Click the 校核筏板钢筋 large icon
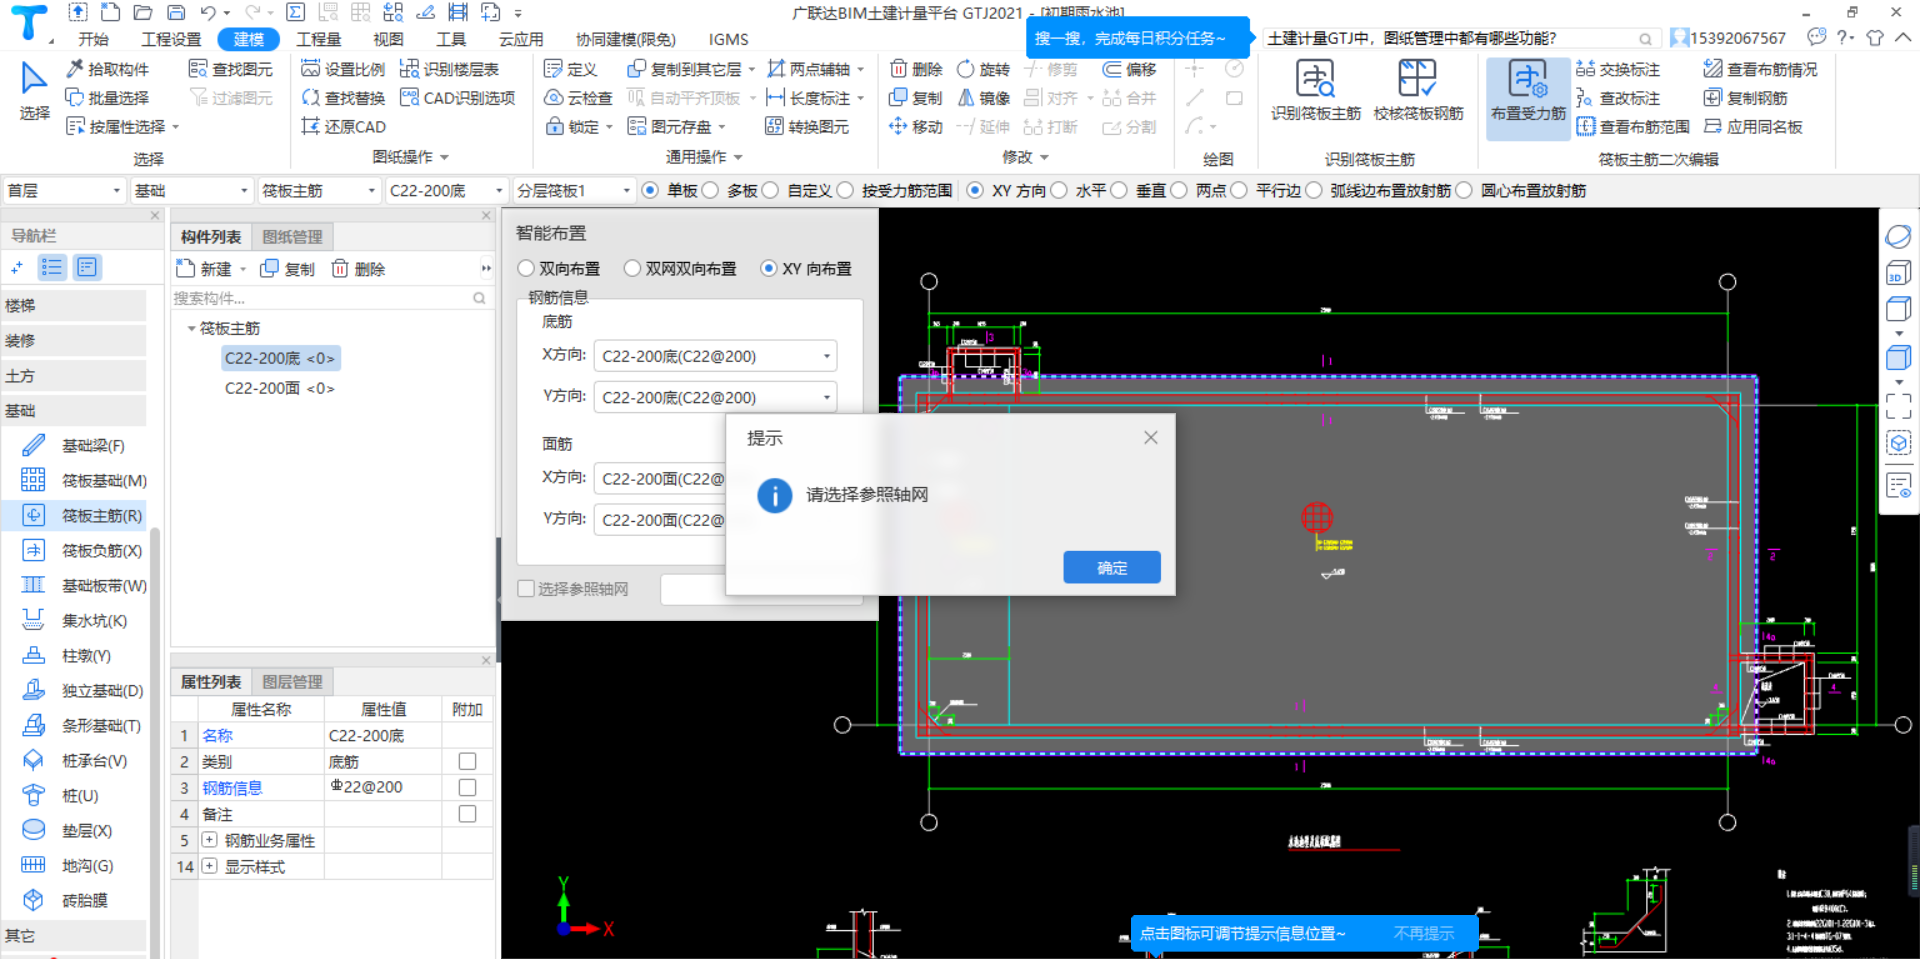 click(1417, 79)
